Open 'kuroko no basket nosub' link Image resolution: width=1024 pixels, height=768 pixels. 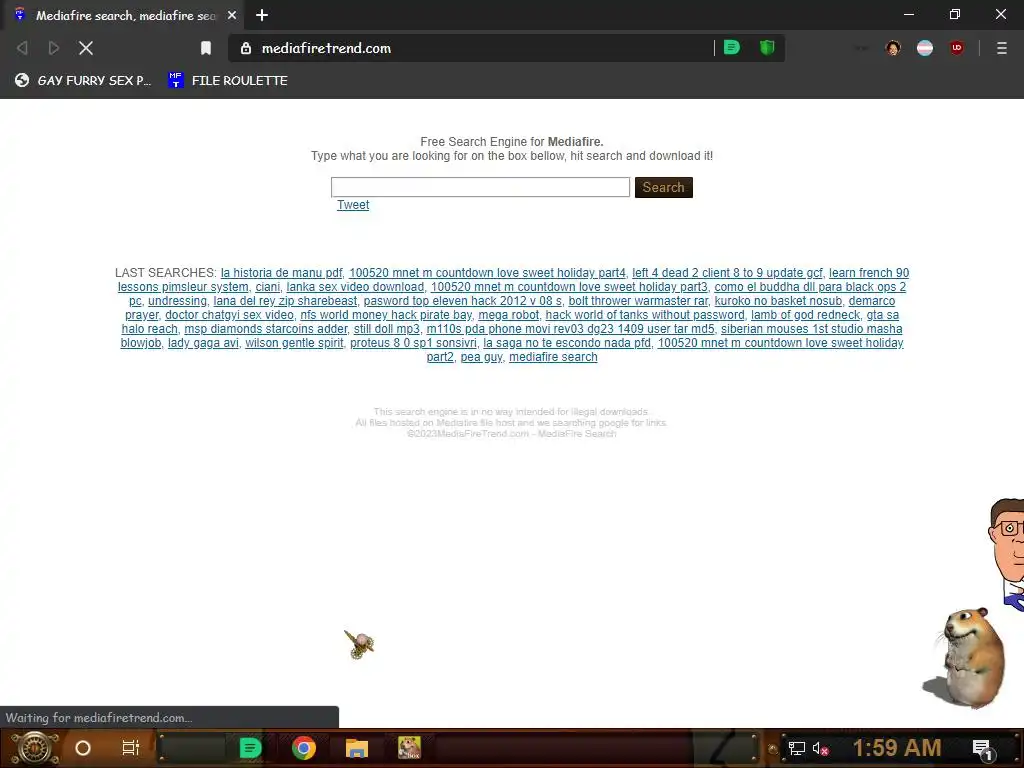[778, 301]
